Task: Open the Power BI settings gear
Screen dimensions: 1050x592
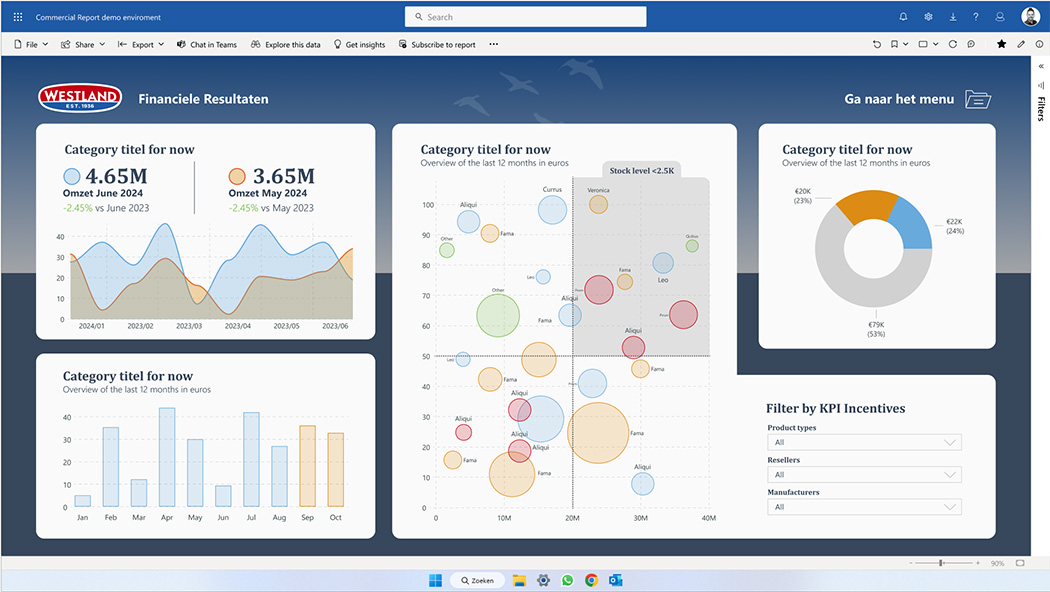Action: 927,16
